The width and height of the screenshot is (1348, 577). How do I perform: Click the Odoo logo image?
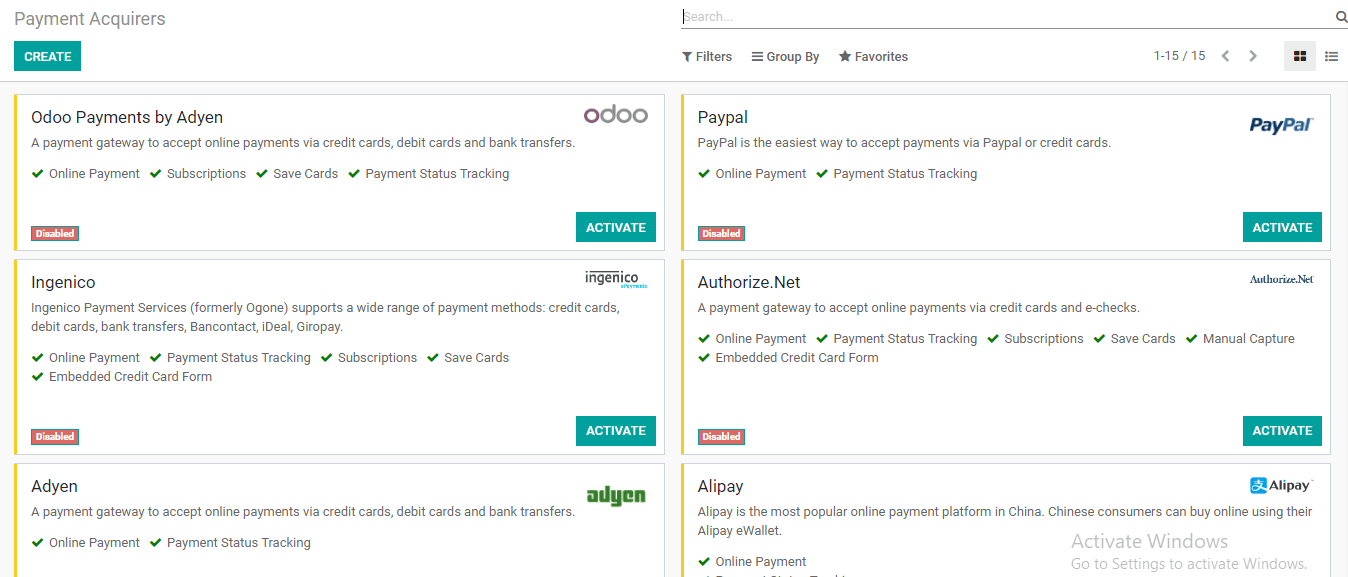pyautogui.click(x=616, y=114)
